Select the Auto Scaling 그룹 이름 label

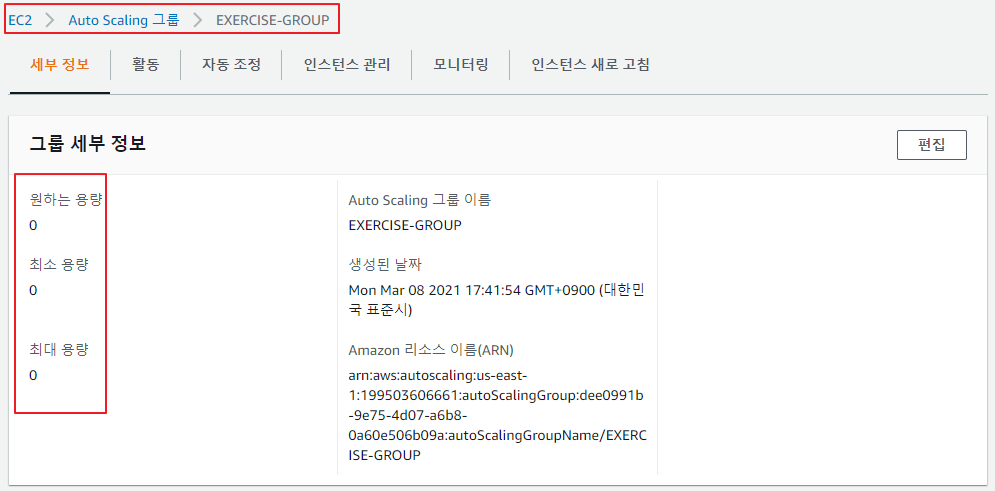pos(419,200)
